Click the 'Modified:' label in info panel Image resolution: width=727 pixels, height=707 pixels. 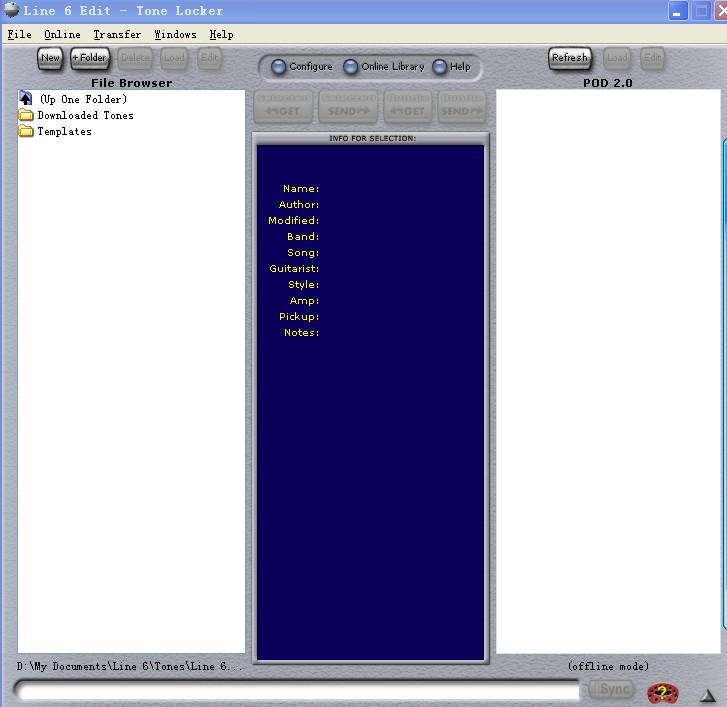tap(293, 221)
